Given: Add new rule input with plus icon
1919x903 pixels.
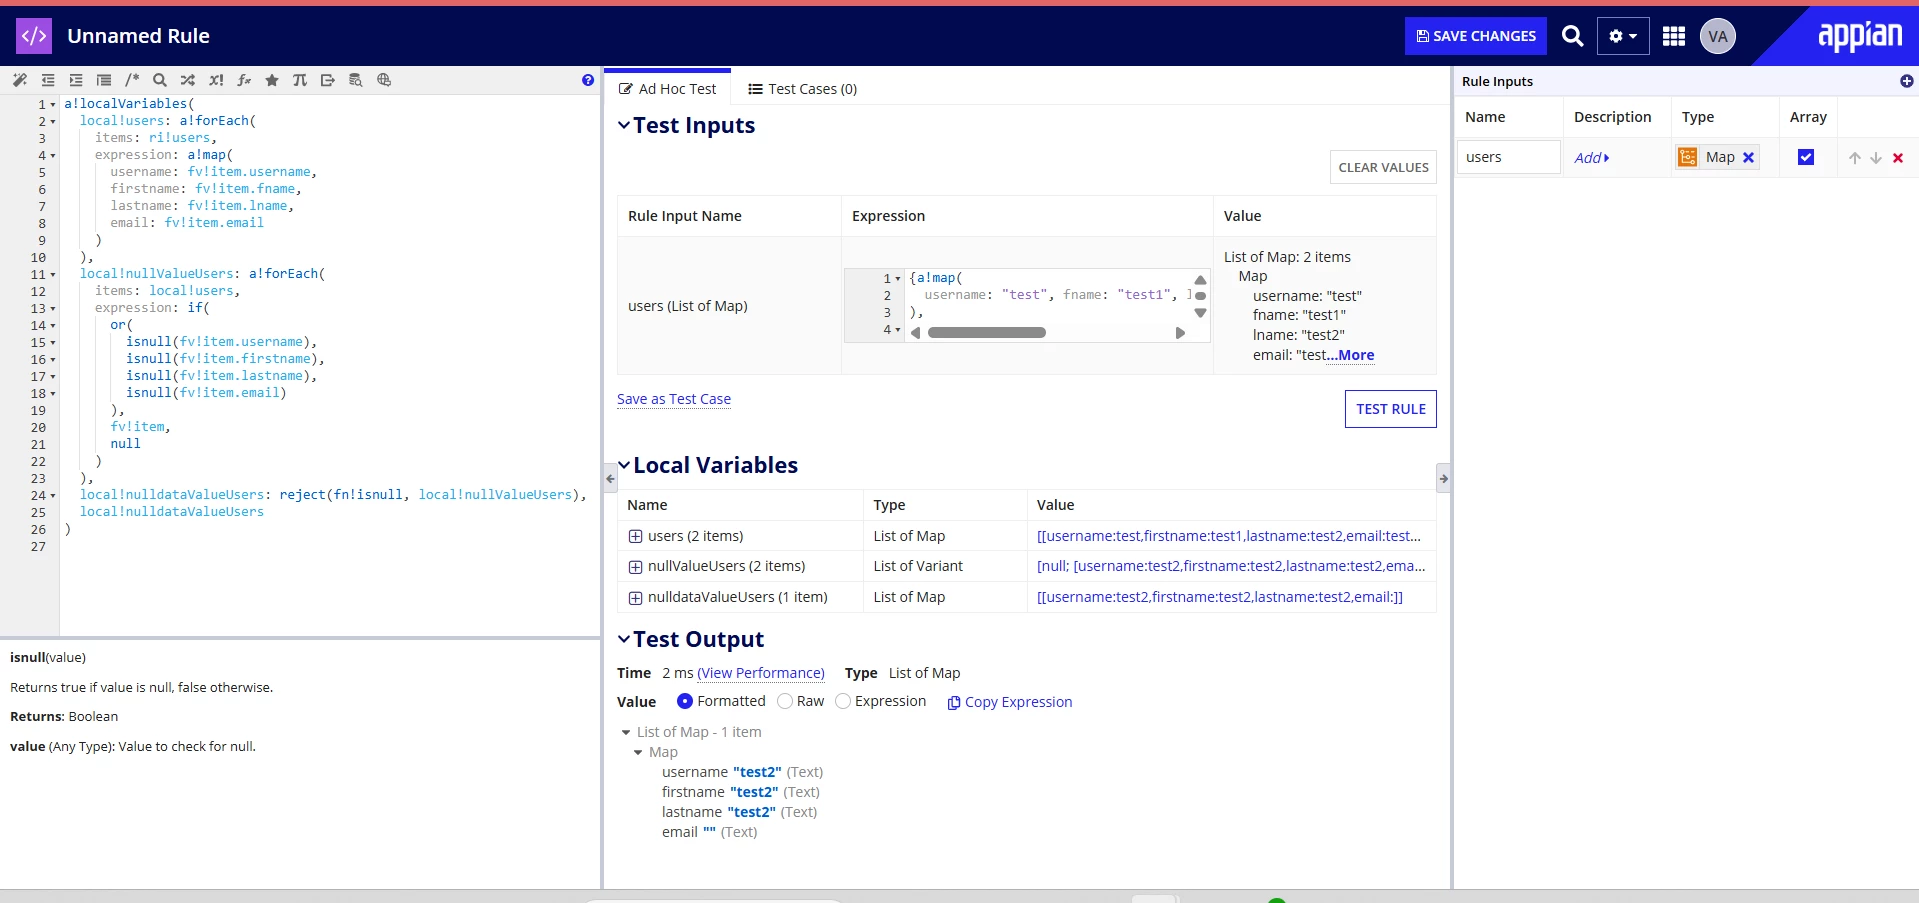Looking at the screenshot, I should point(1906,81).
